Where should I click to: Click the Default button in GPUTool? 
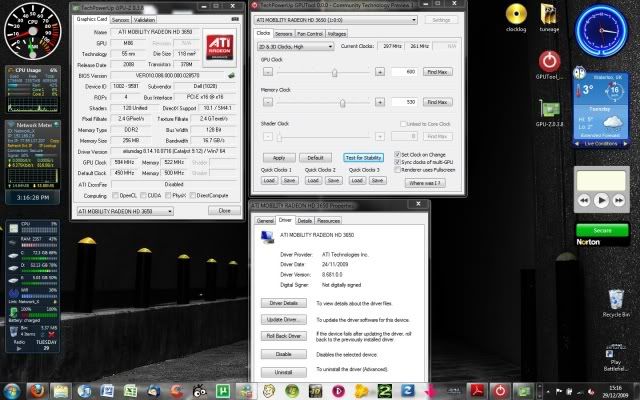click(315, 158)
